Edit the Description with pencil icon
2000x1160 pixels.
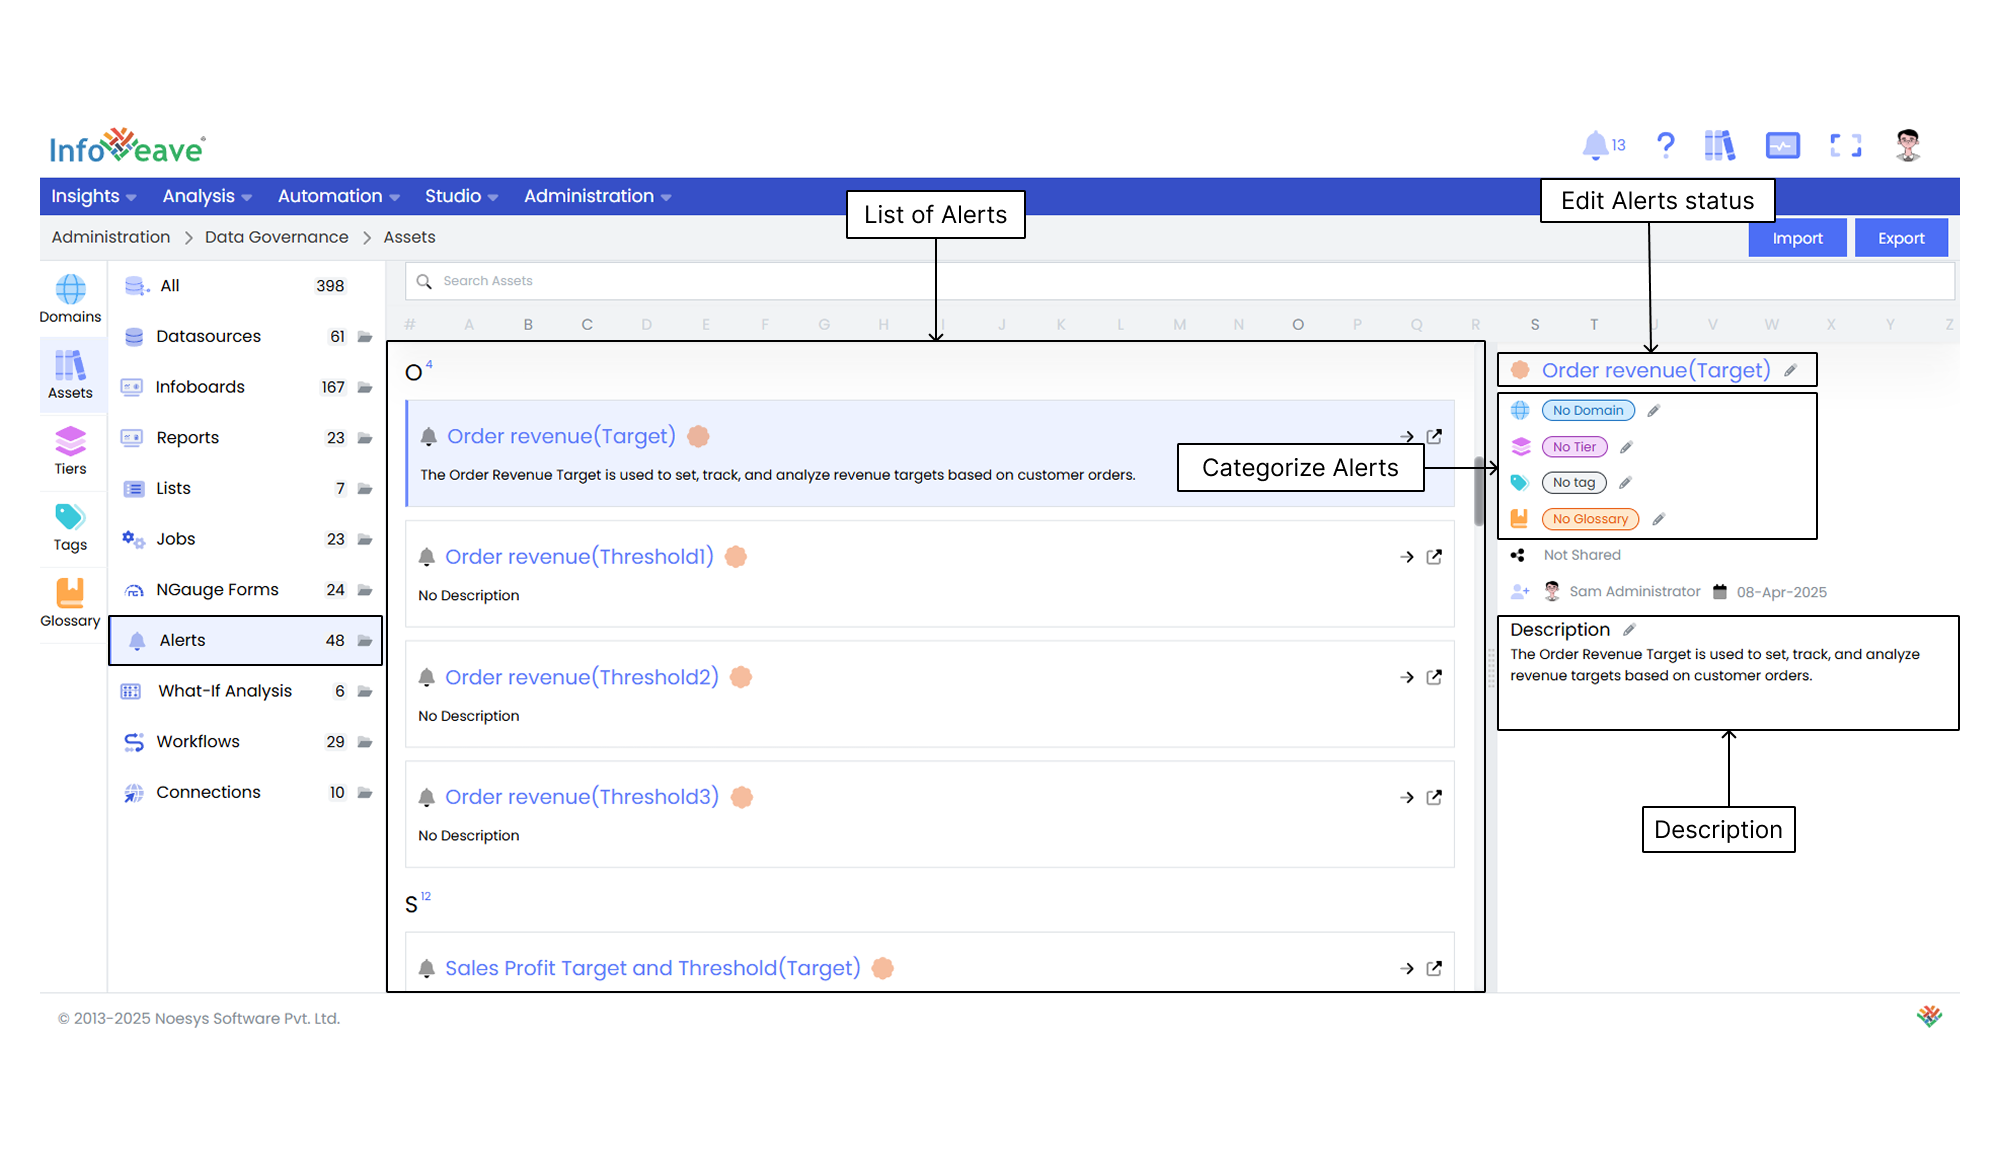coord(1629,630)
